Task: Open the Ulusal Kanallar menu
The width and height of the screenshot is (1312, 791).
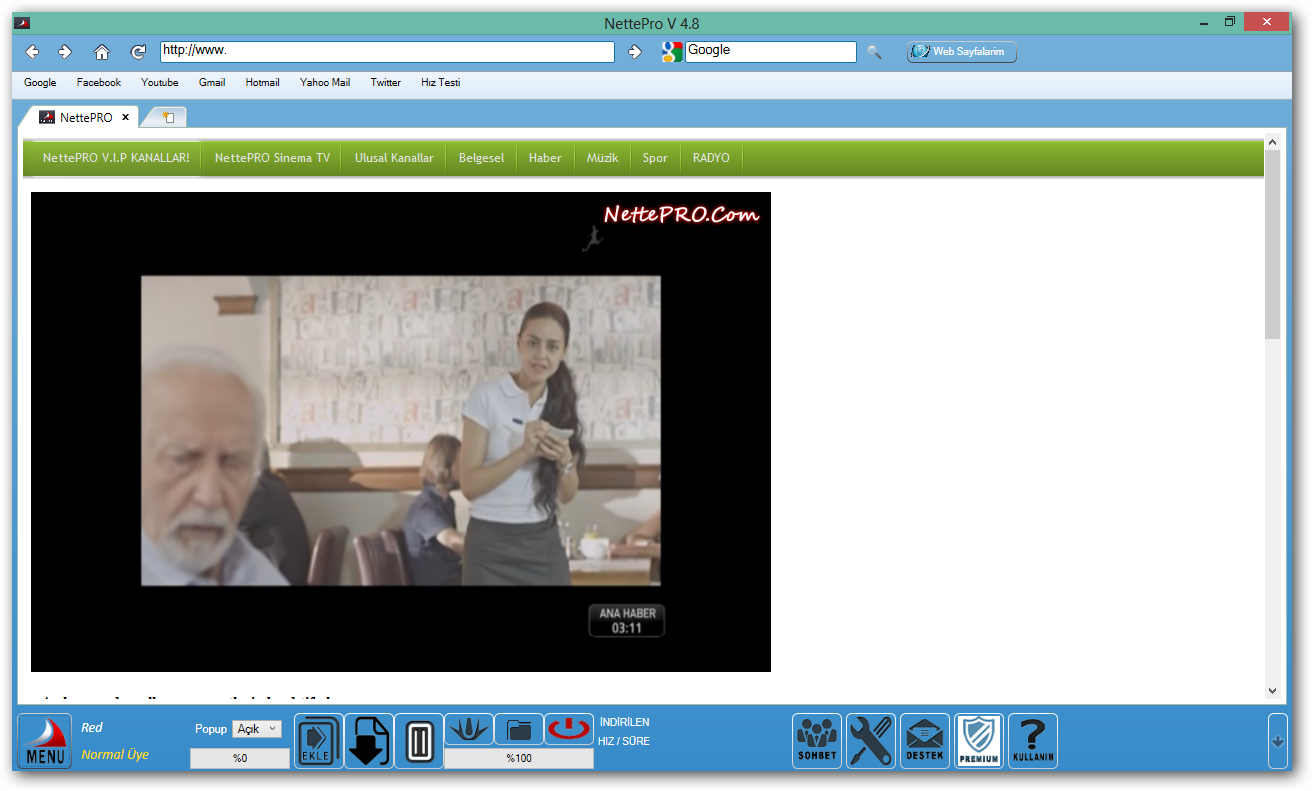Action: pos(394,158)
